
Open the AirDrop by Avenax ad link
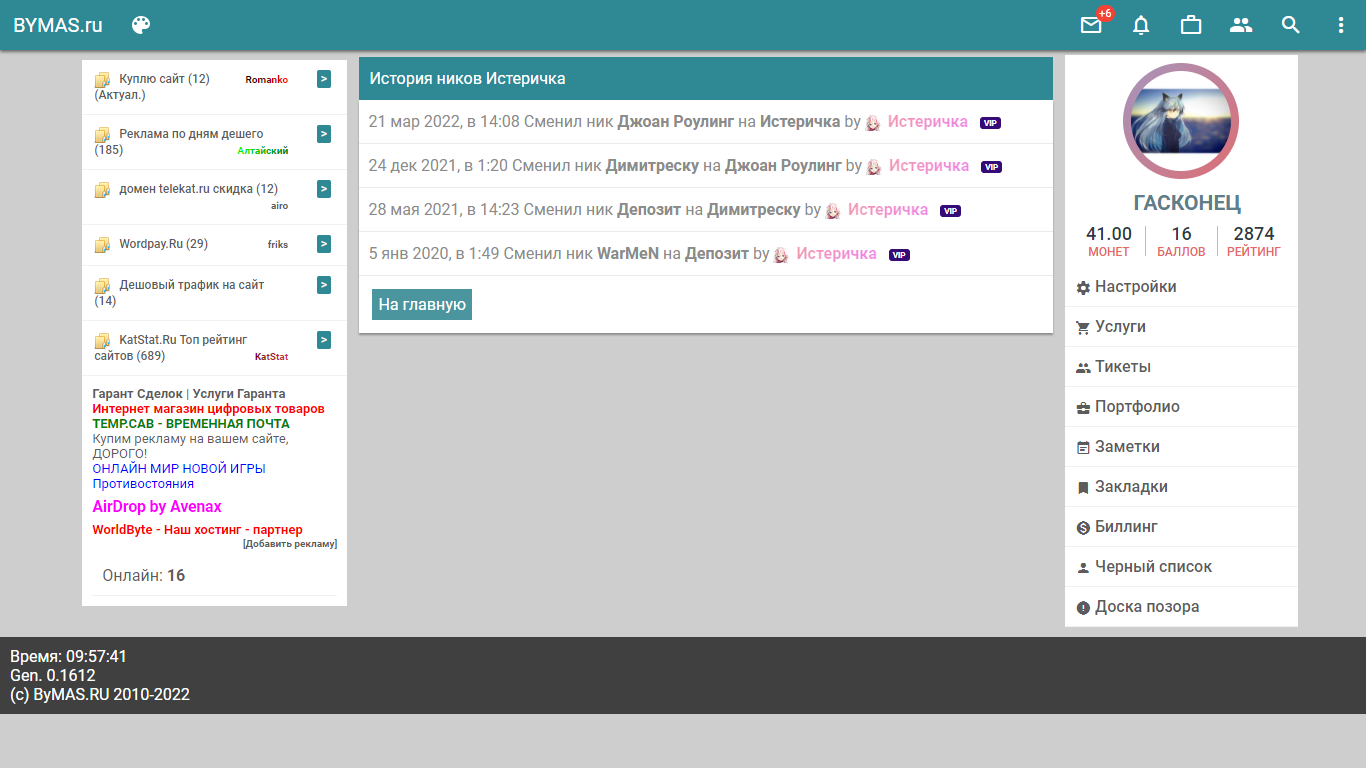click(x=157, y=507)
